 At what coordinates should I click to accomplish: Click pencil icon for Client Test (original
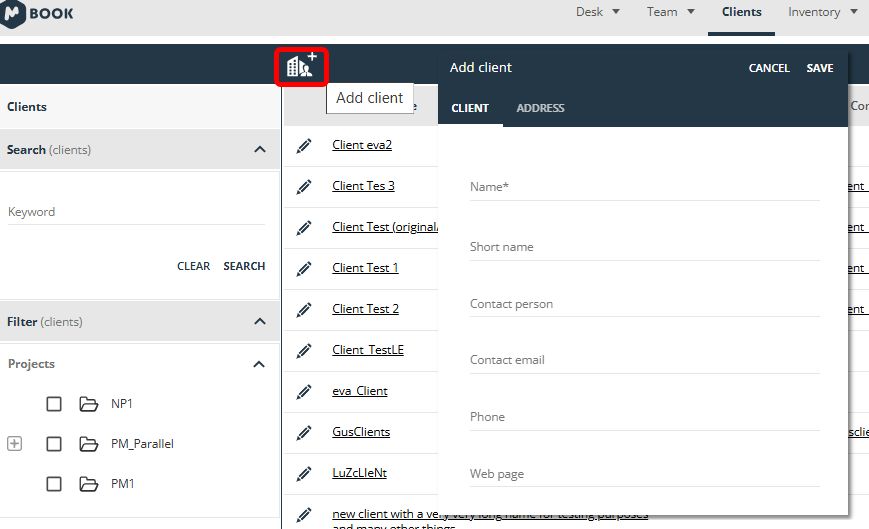click(x=304, y=228)
